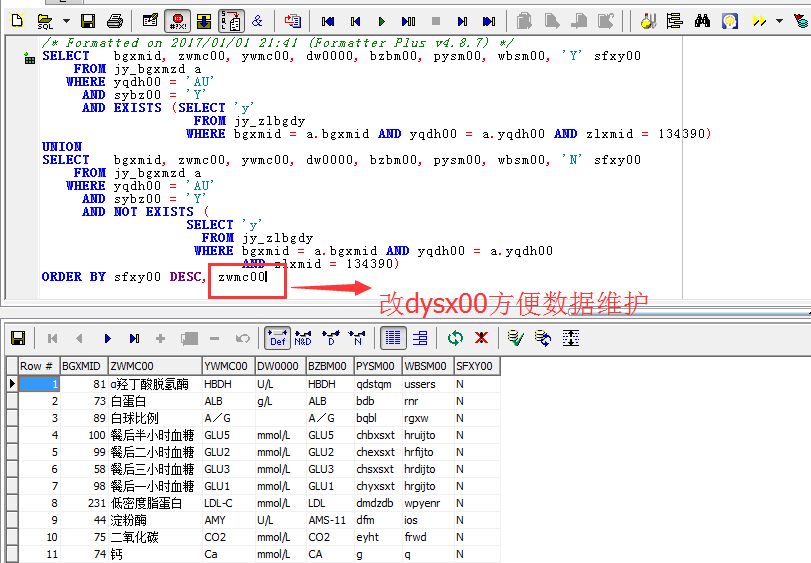Screen dimensions: 811x563
Task: Skip to last statement in script
Action: (x=489, y=21)
